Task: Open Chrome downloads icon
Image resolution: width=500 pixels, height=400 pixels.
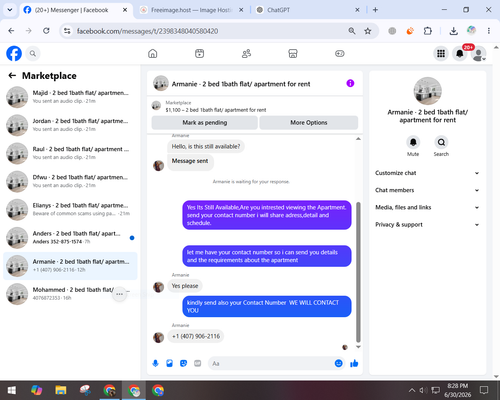Action: pos(453,31)
